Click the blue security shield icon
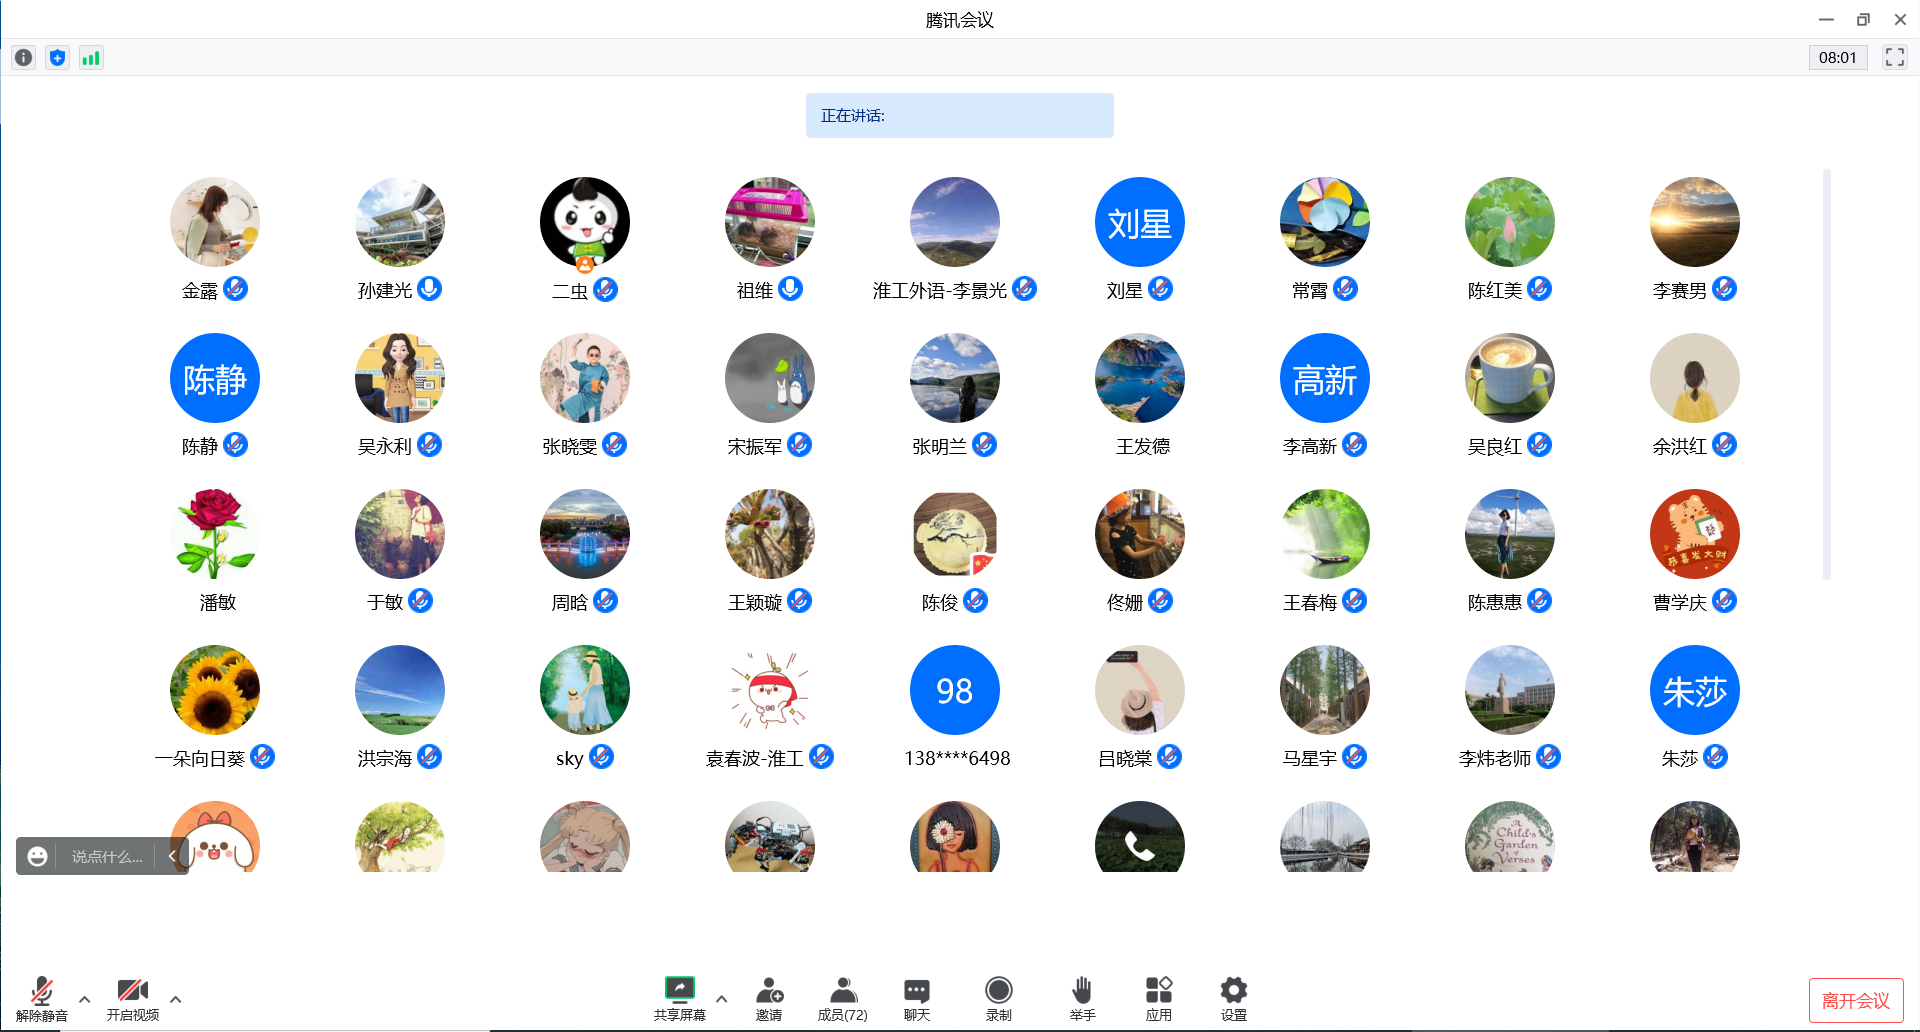Screen dimensions: 1920x1032 pyautogui.click(x=57, y=58)
